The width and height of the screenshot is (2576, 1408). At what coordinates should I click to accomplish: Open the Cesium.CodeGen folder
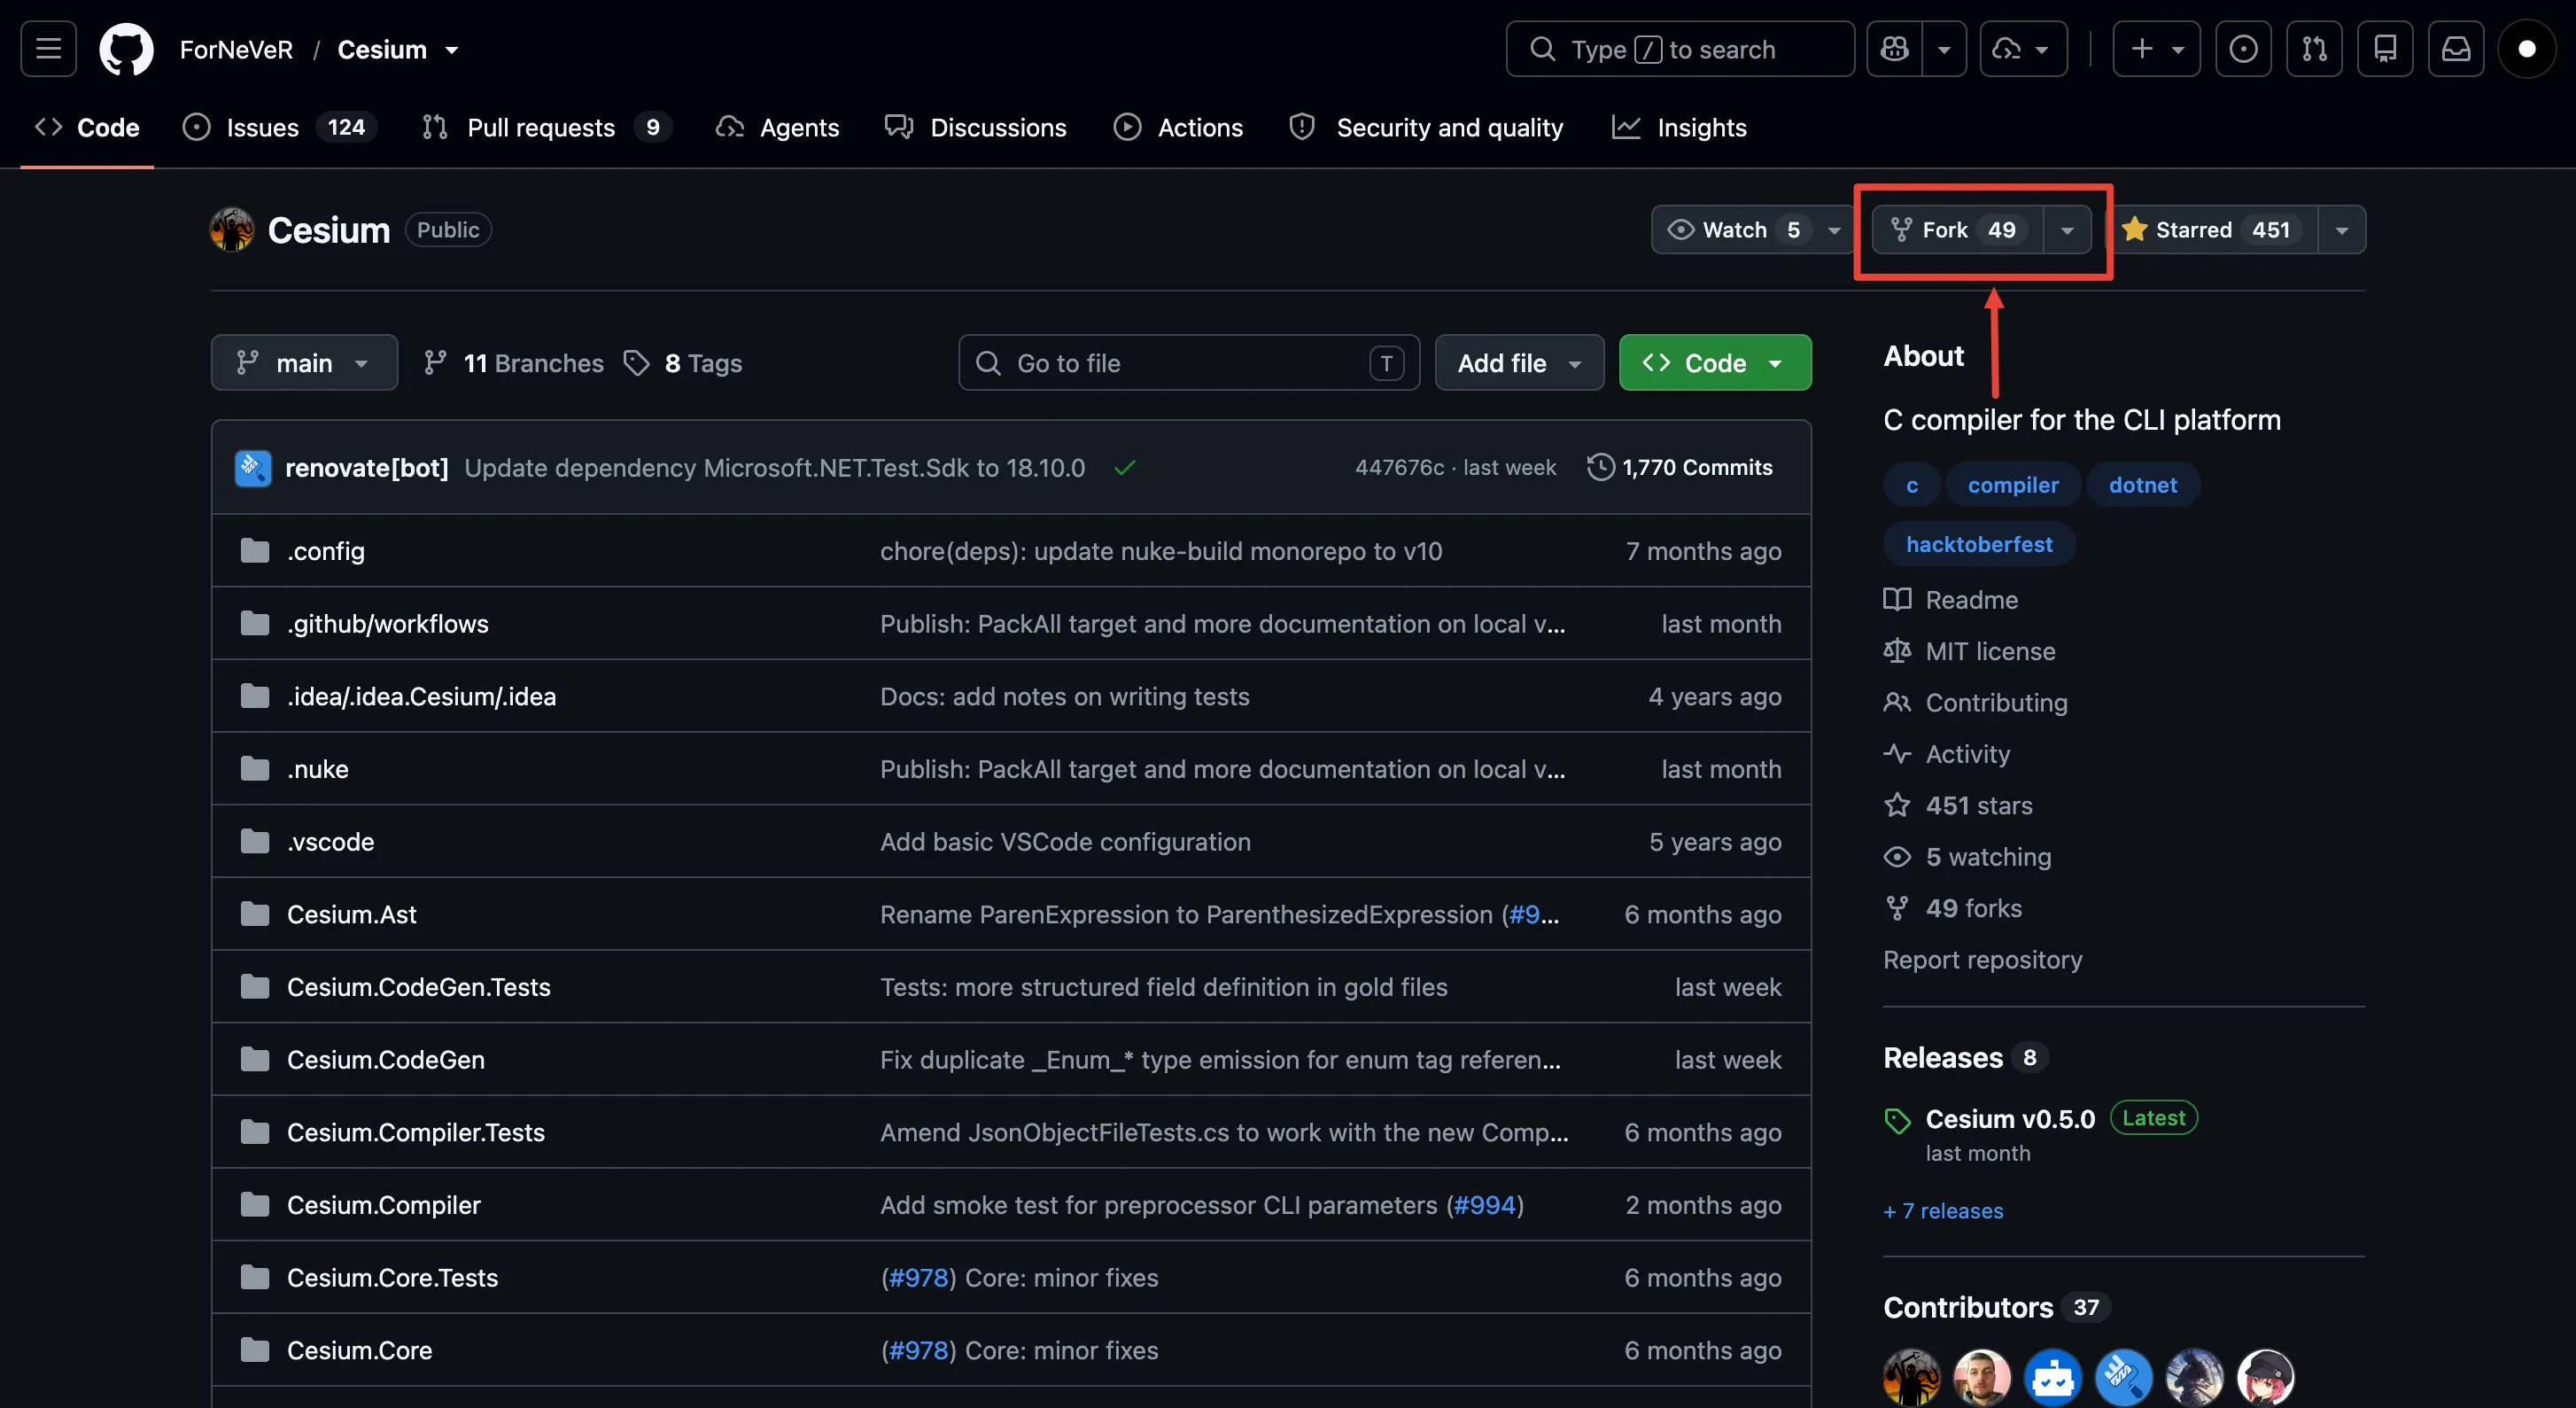coord(386,1060)
